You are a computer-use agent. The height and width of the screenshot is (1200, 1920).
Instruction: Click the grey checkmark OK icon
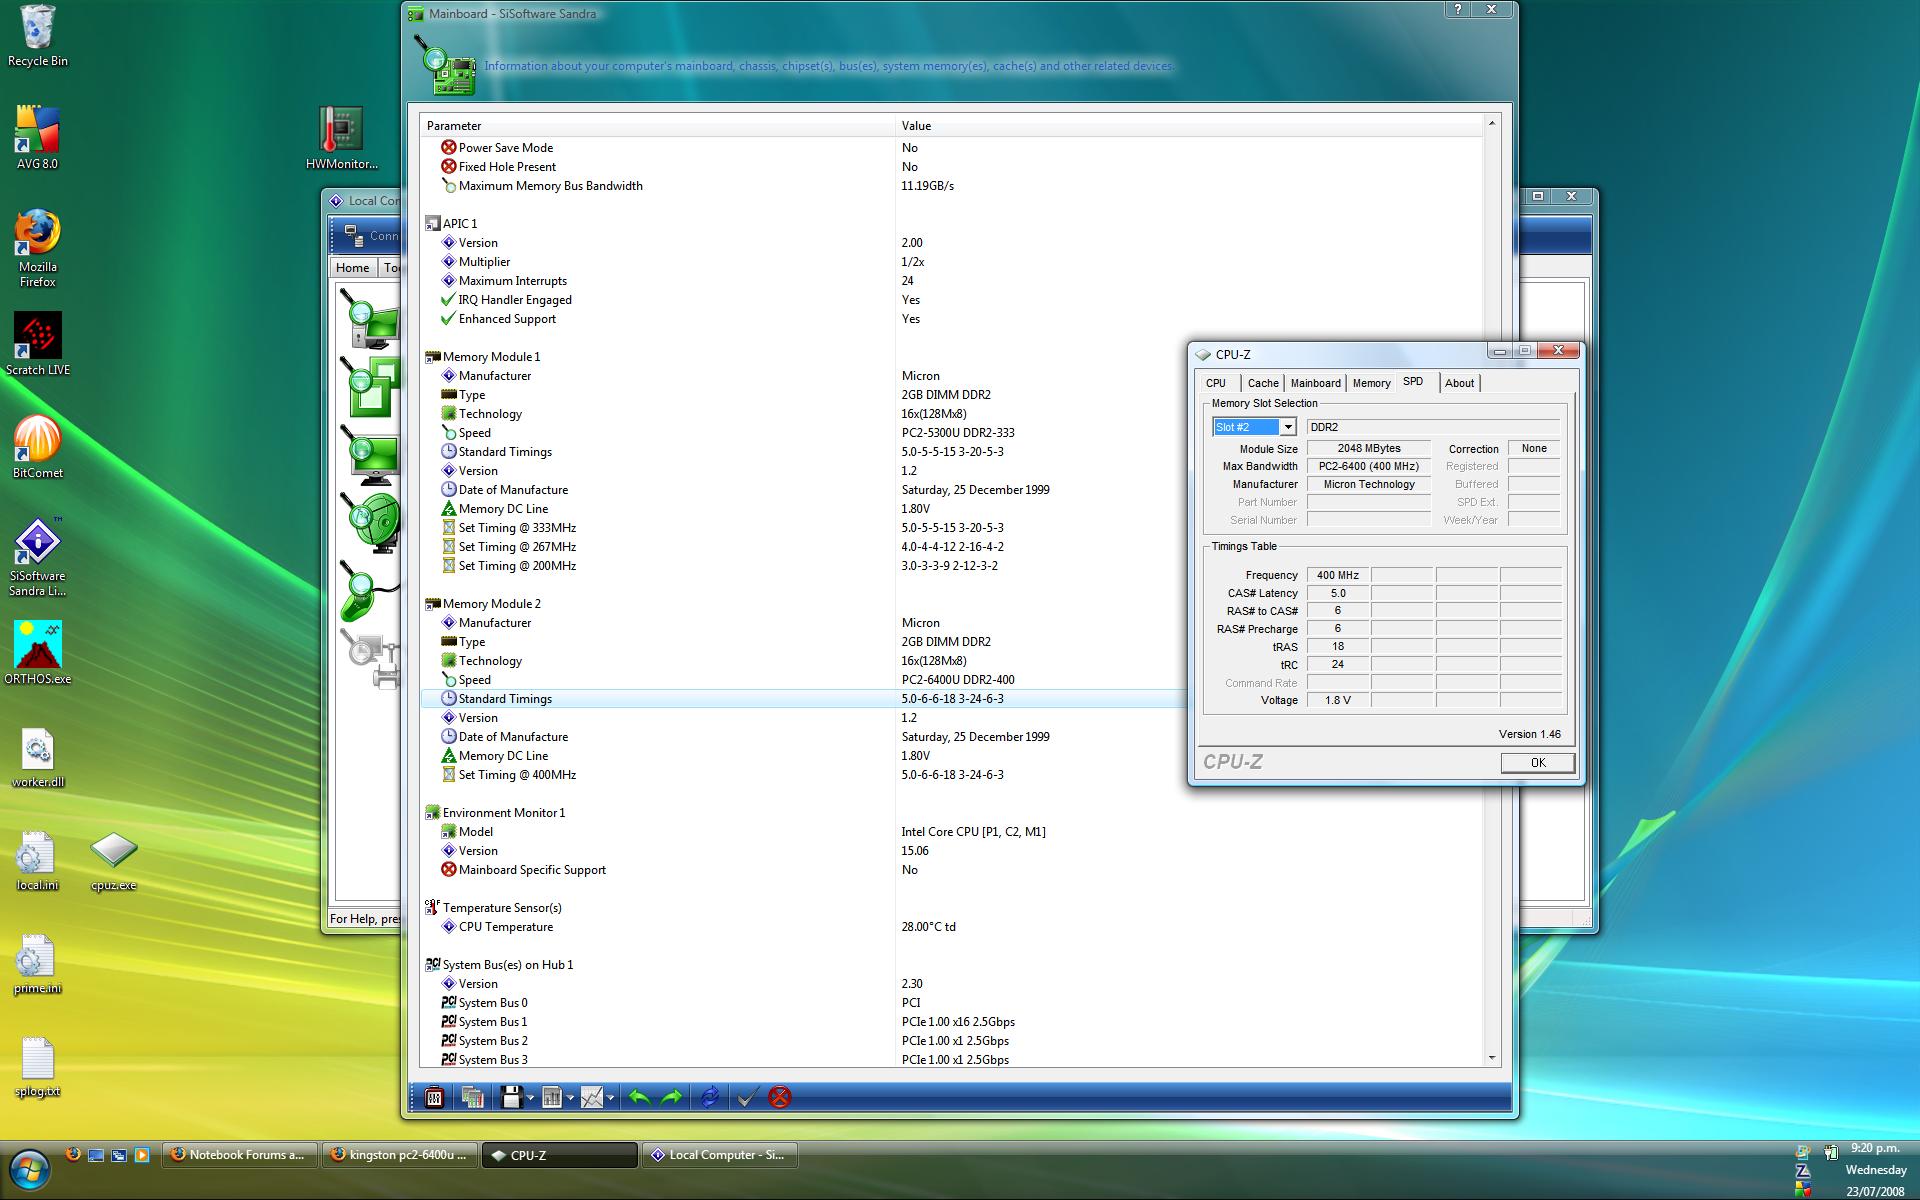pos(747,1097)
